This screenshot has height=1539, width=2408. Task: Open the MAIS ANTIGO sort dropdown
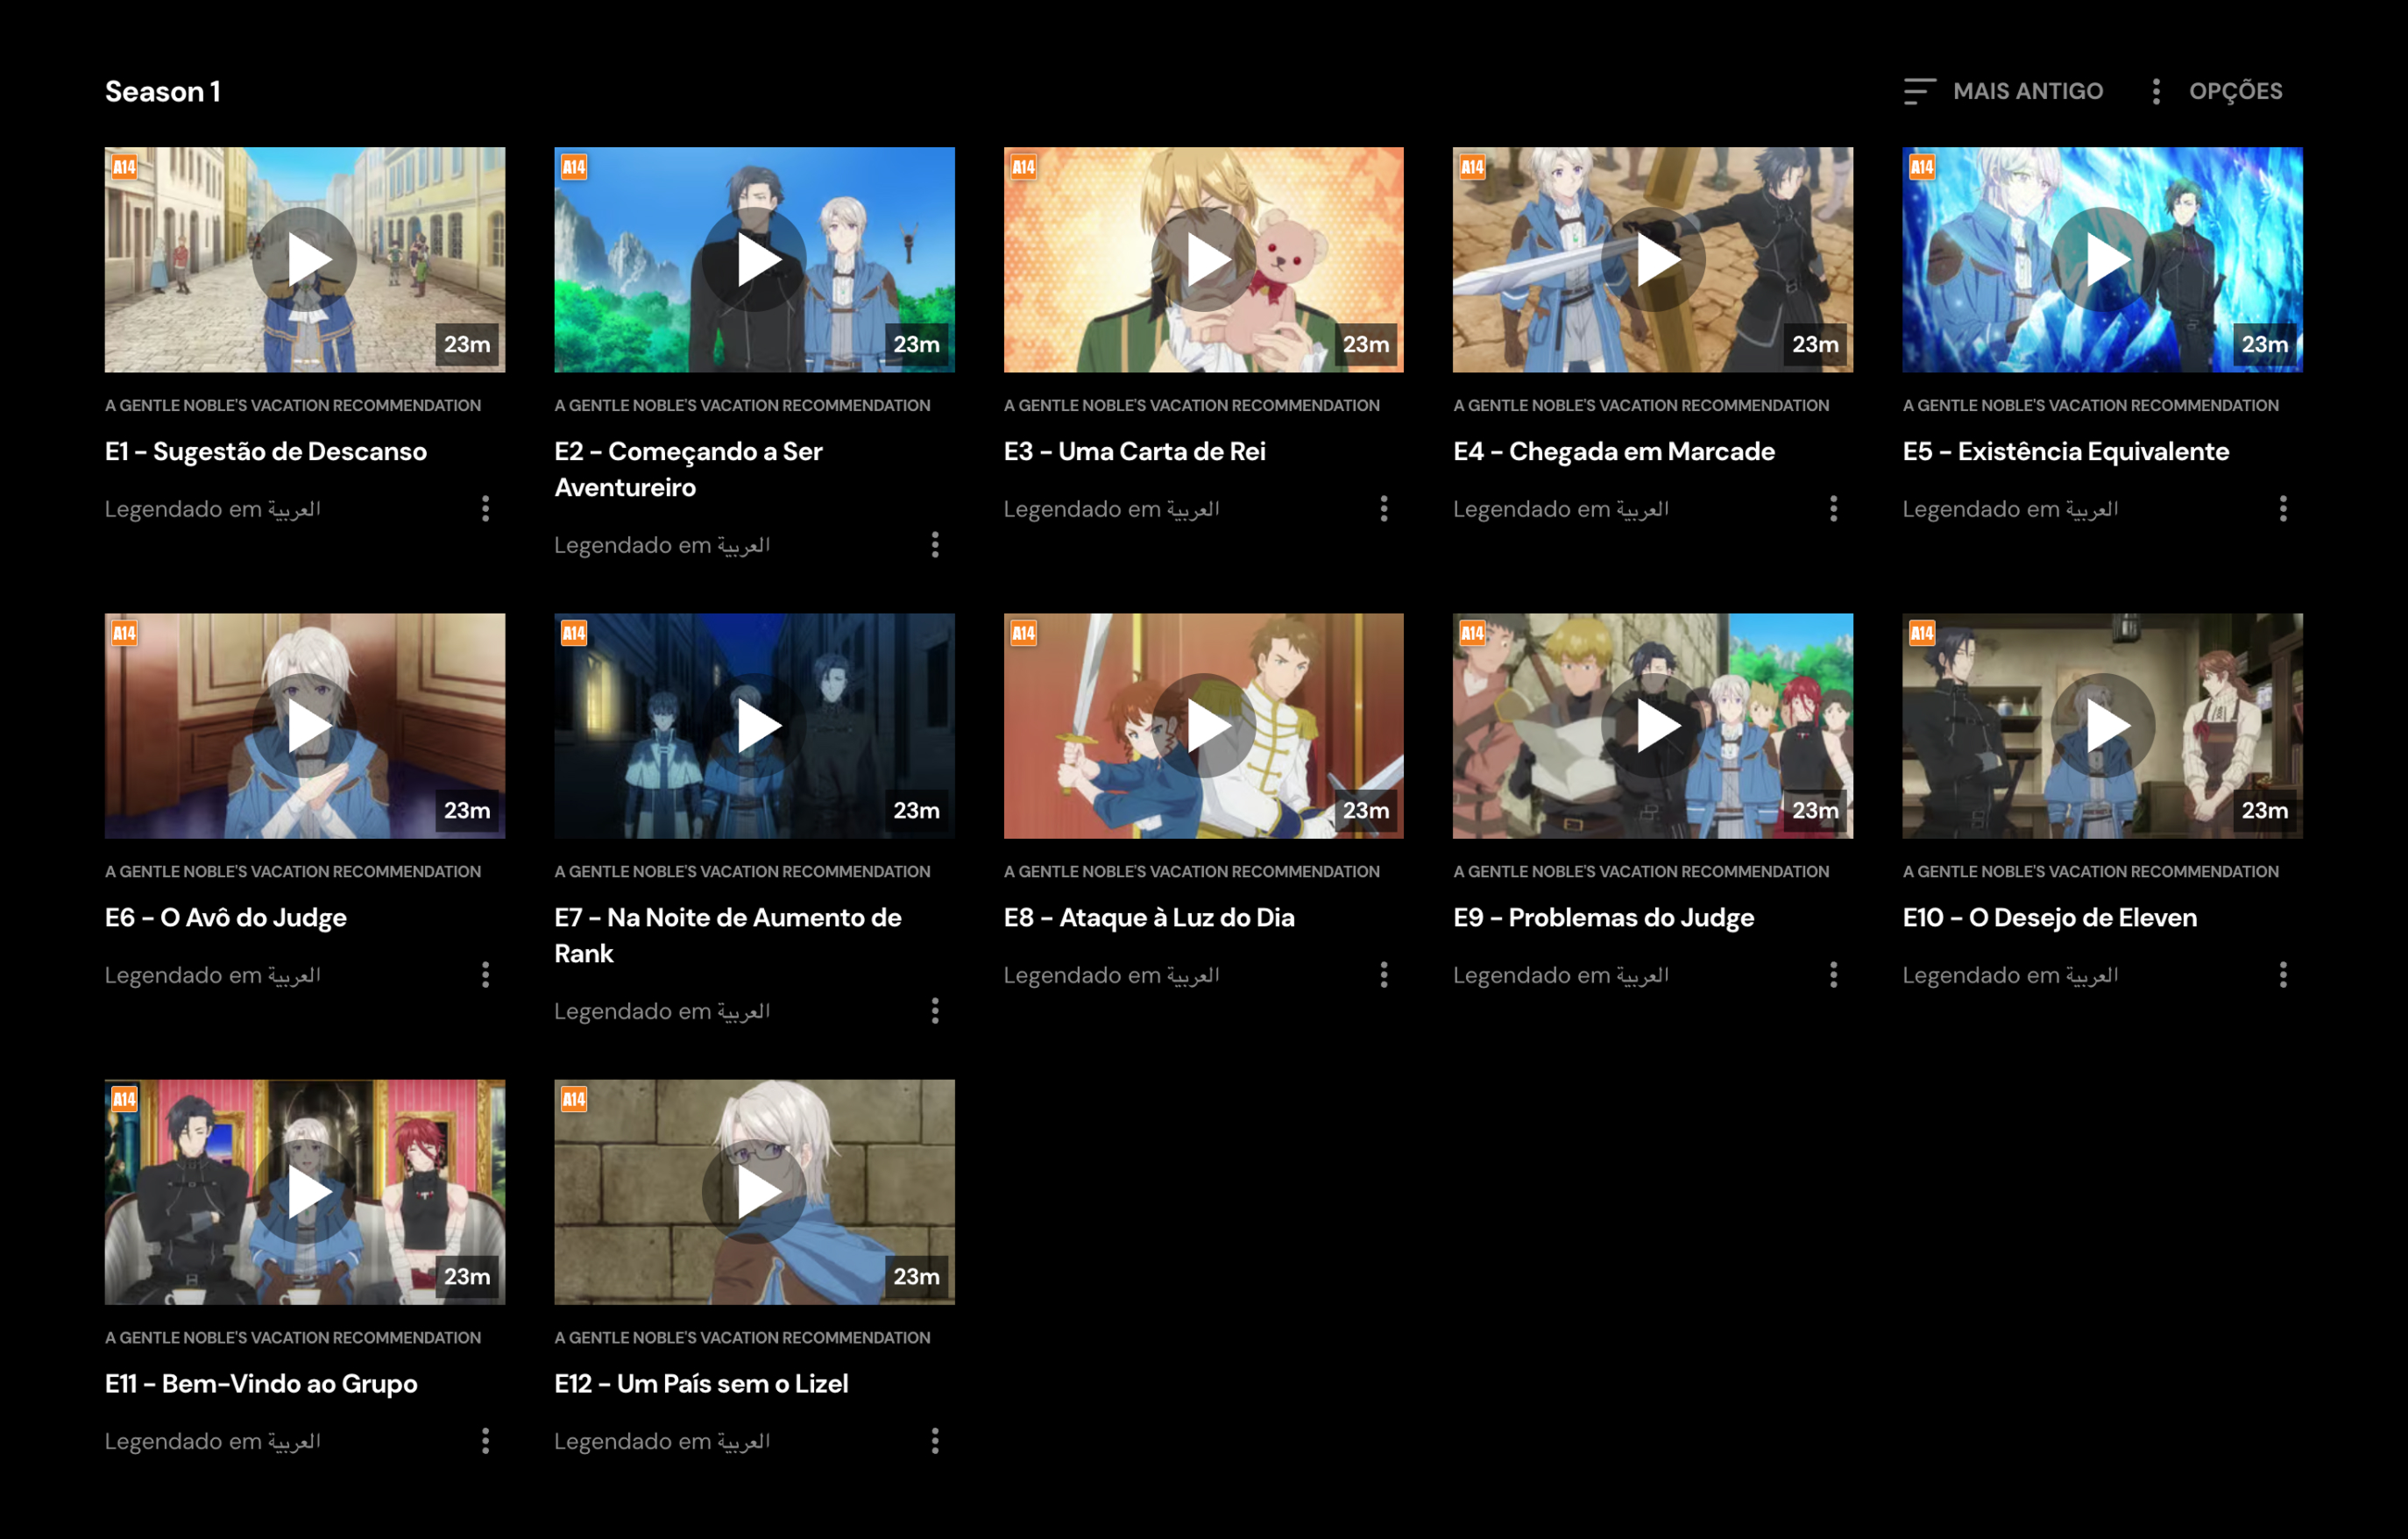pos(2004,91)
